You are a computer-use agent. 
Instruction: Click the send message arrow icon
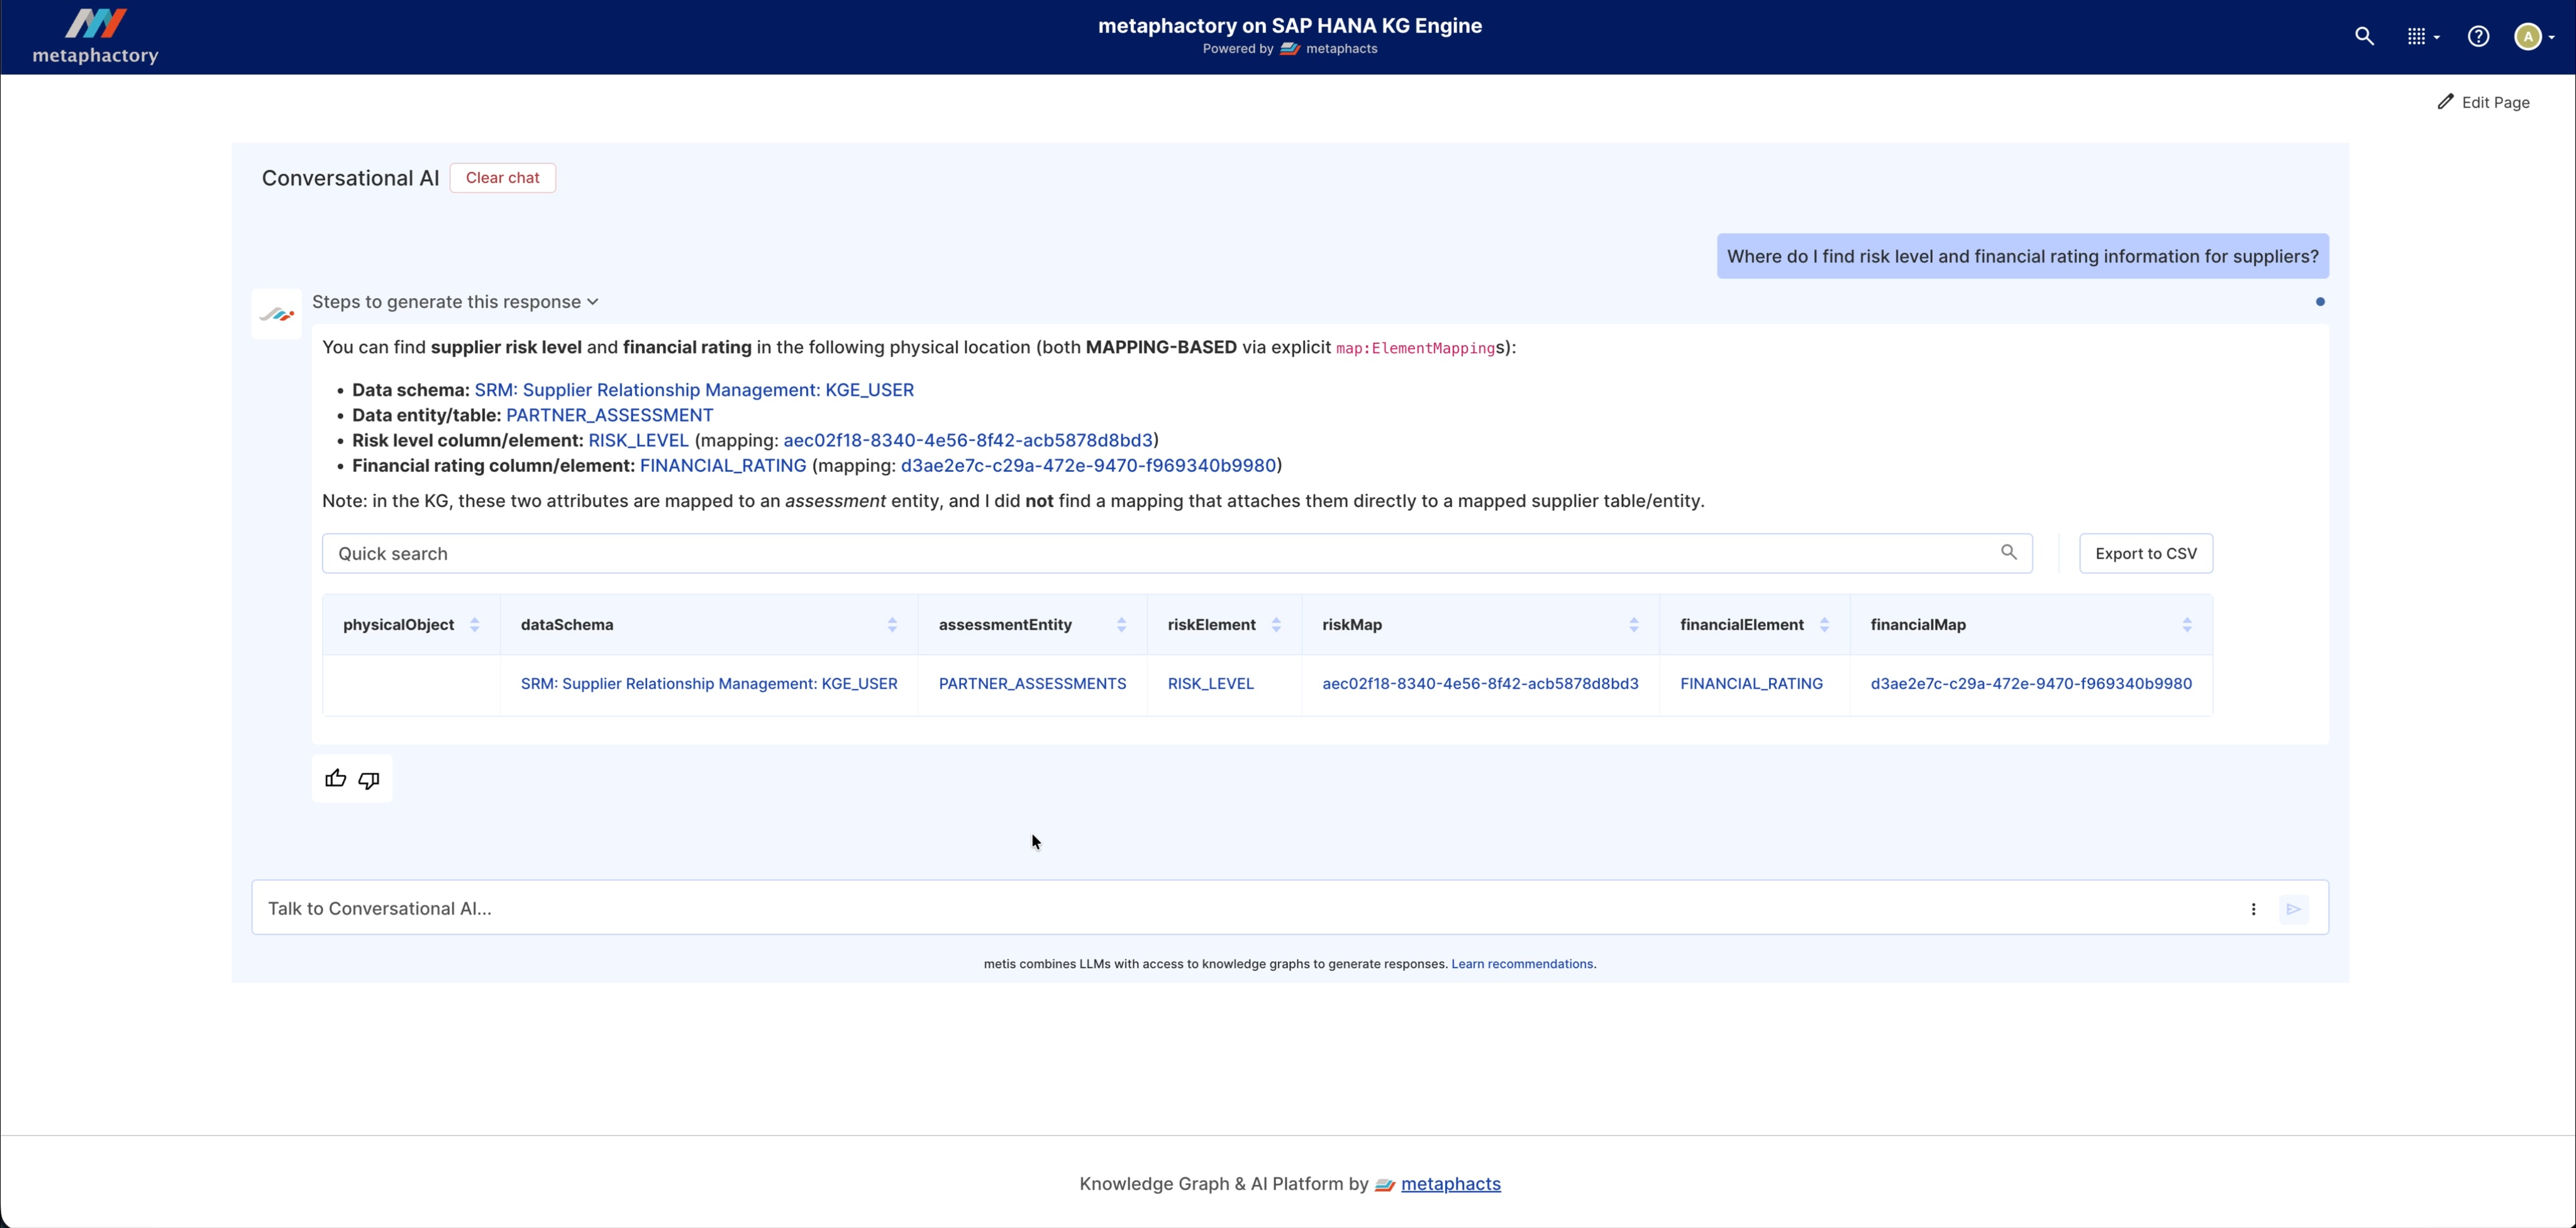point(2294,909)
